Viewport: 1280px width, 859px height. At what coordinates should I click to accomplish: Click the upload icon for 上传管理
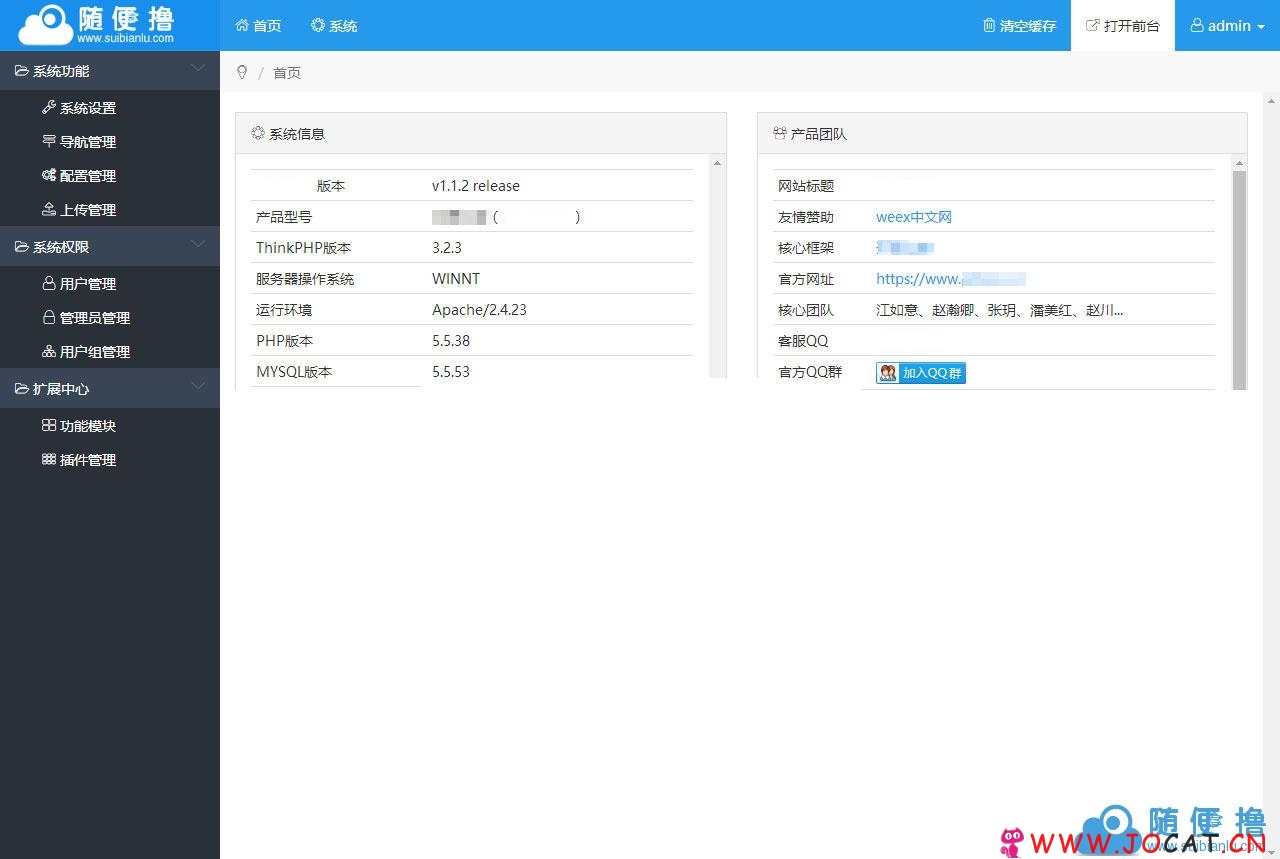click(49, 209)
